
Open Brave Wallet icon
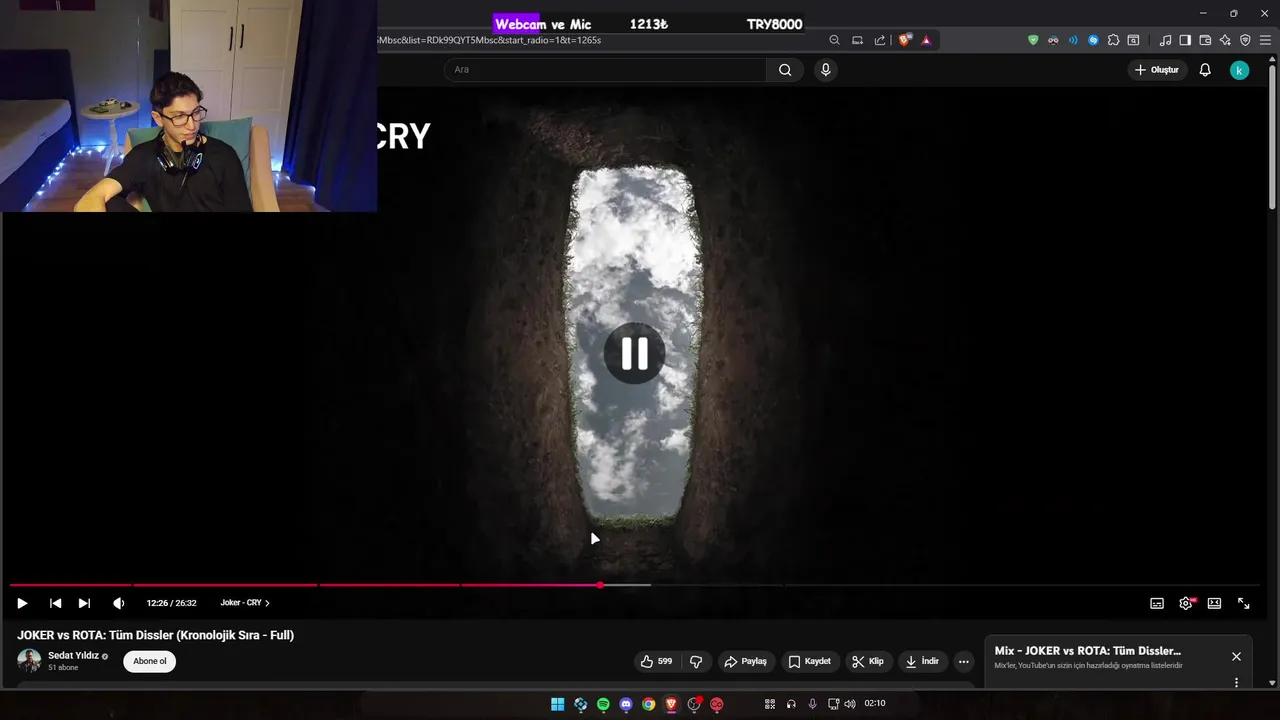point(1205,40)
